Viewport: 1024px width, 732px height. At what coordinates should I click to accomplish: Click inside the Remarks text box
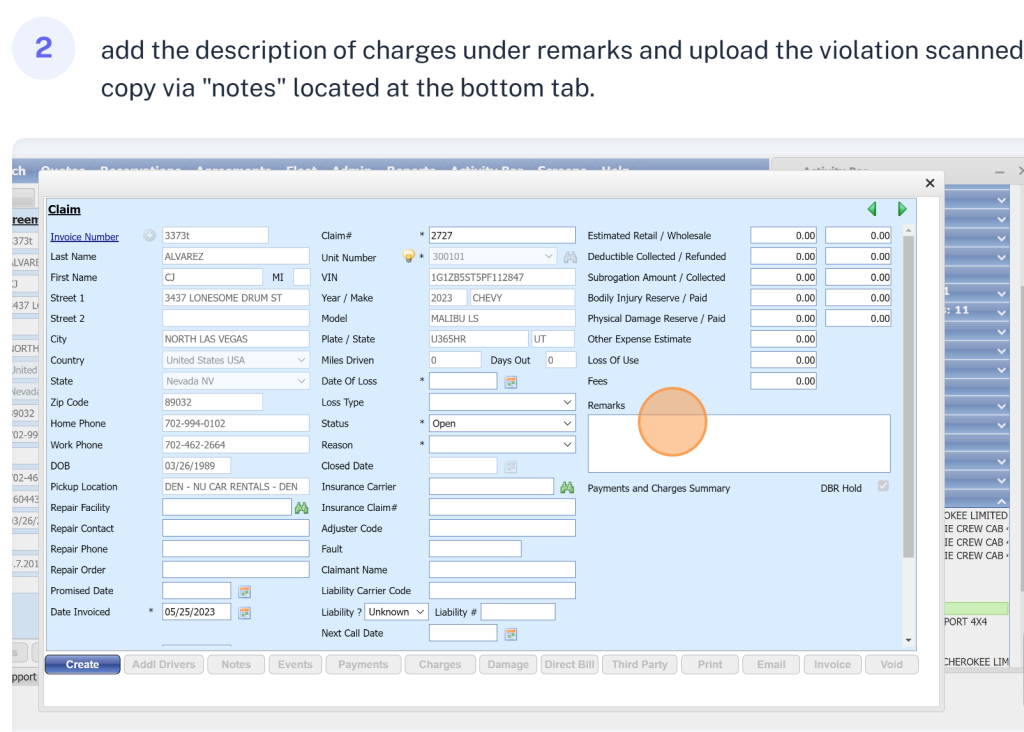pos(738,443)
